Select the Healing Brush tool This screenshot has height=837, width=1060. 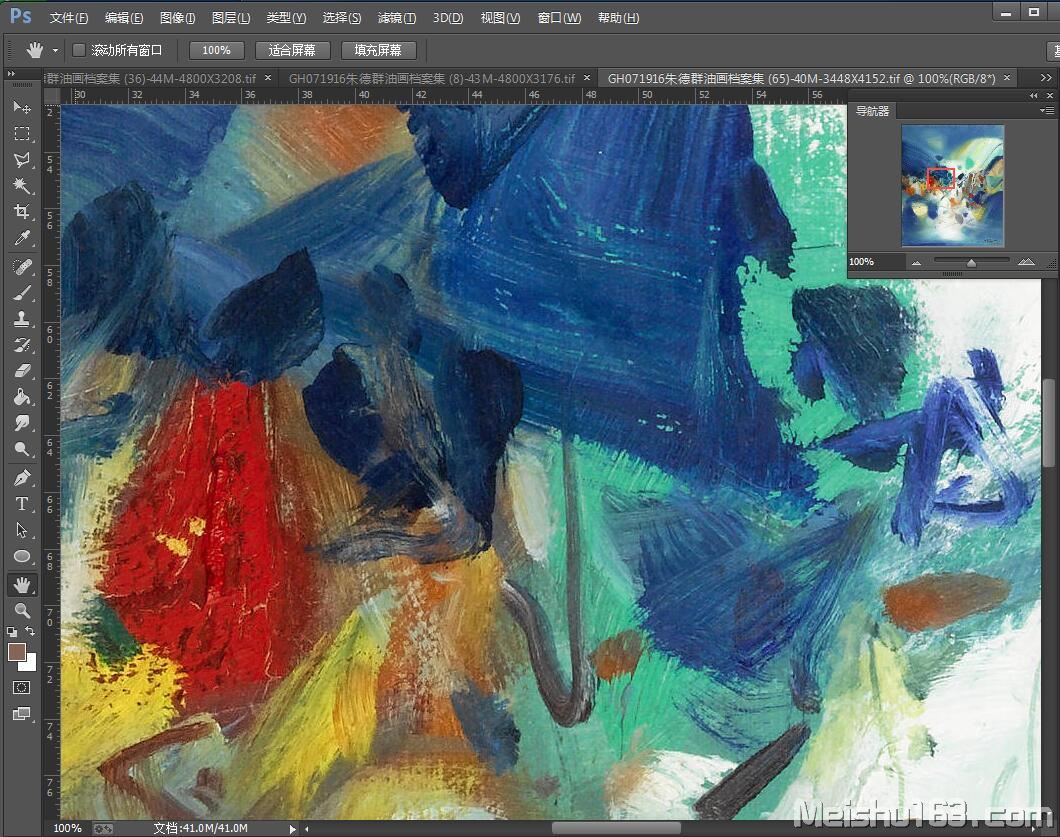[x=22, y=267]
